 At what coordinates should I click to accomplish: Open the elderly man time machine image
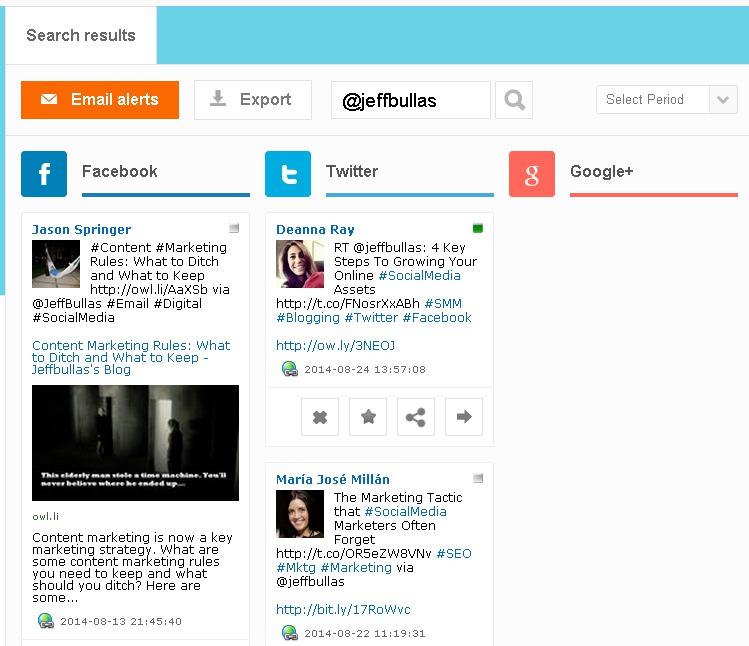[135, 443]
